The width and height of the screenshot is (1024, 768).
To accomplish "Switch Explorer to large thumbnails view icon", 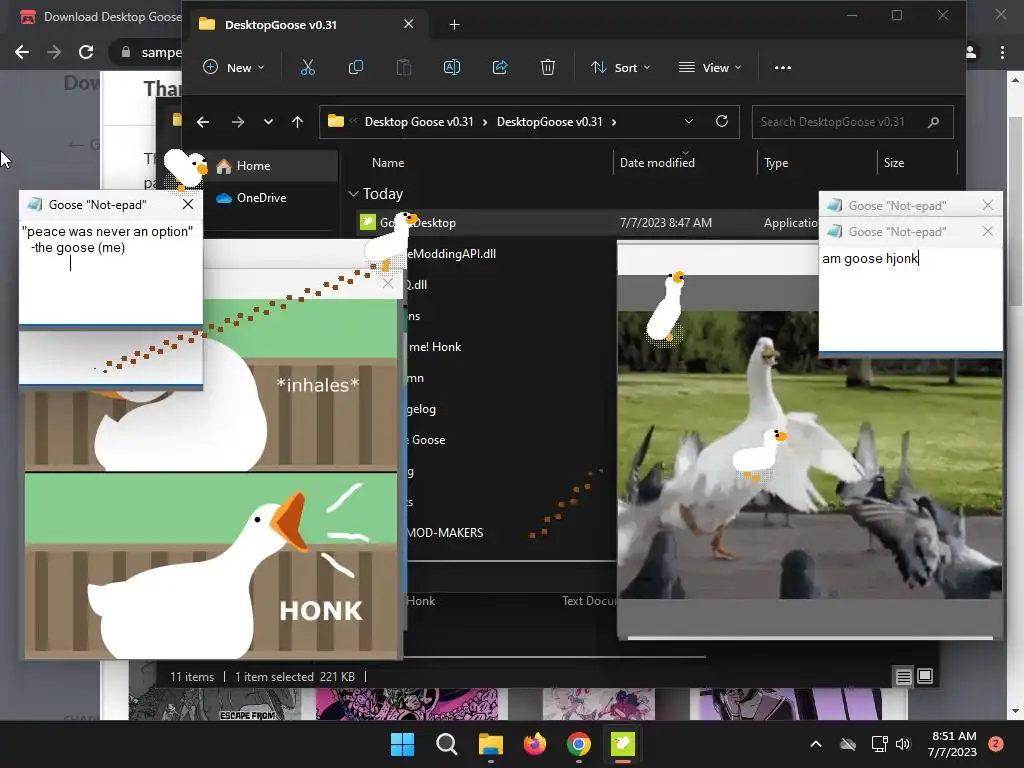I will click(925, 676).
